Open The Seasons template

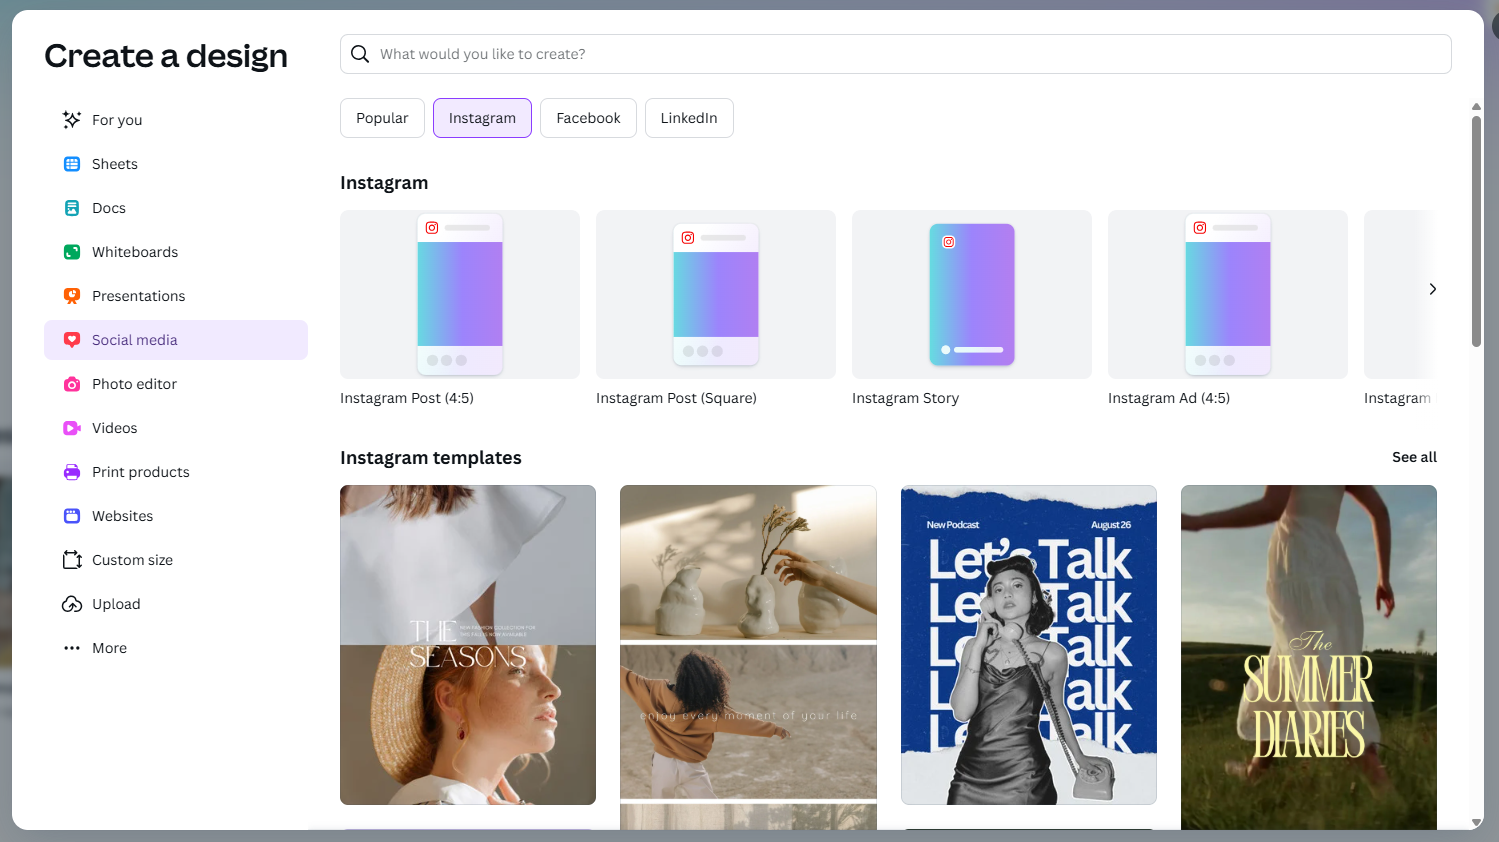pos(468,645)
